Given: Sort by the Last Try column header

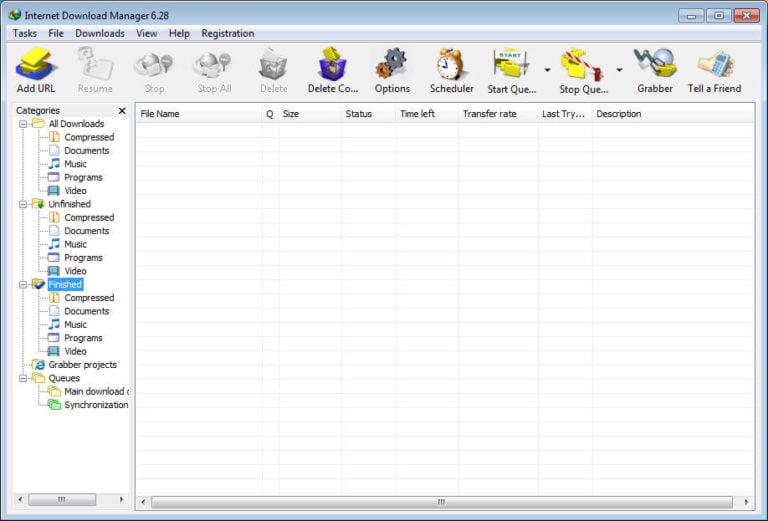Looking at the screenshot, I should [x=565, y=114].
